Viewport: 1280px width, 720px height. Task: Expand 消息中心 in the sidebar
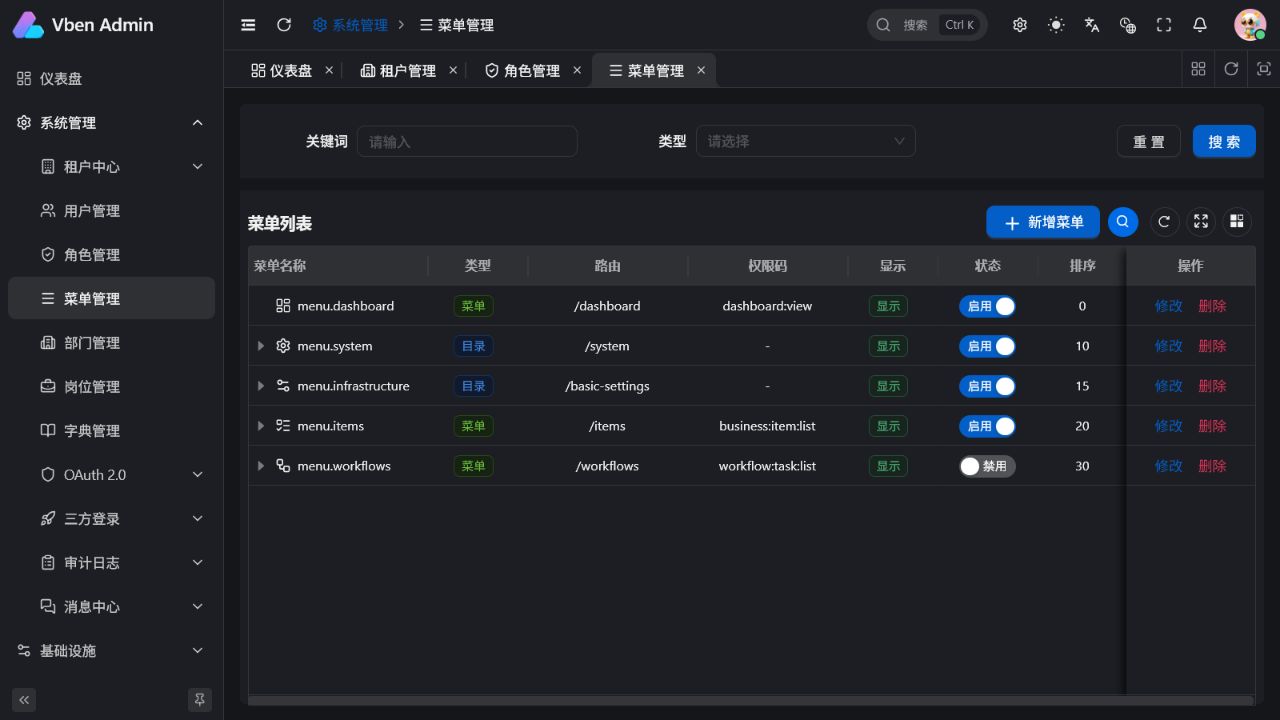111,607
